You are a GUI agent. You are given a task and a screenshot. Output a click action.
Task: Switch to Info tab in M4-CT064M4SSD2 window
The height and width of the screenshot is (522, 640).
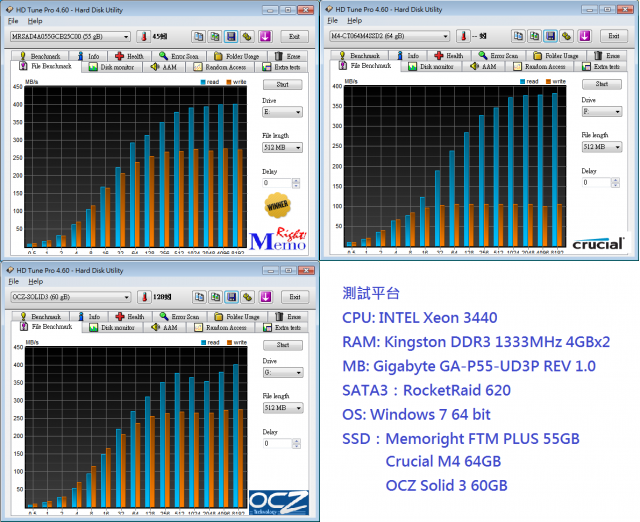pyautogui.click(x=408, y=56)
